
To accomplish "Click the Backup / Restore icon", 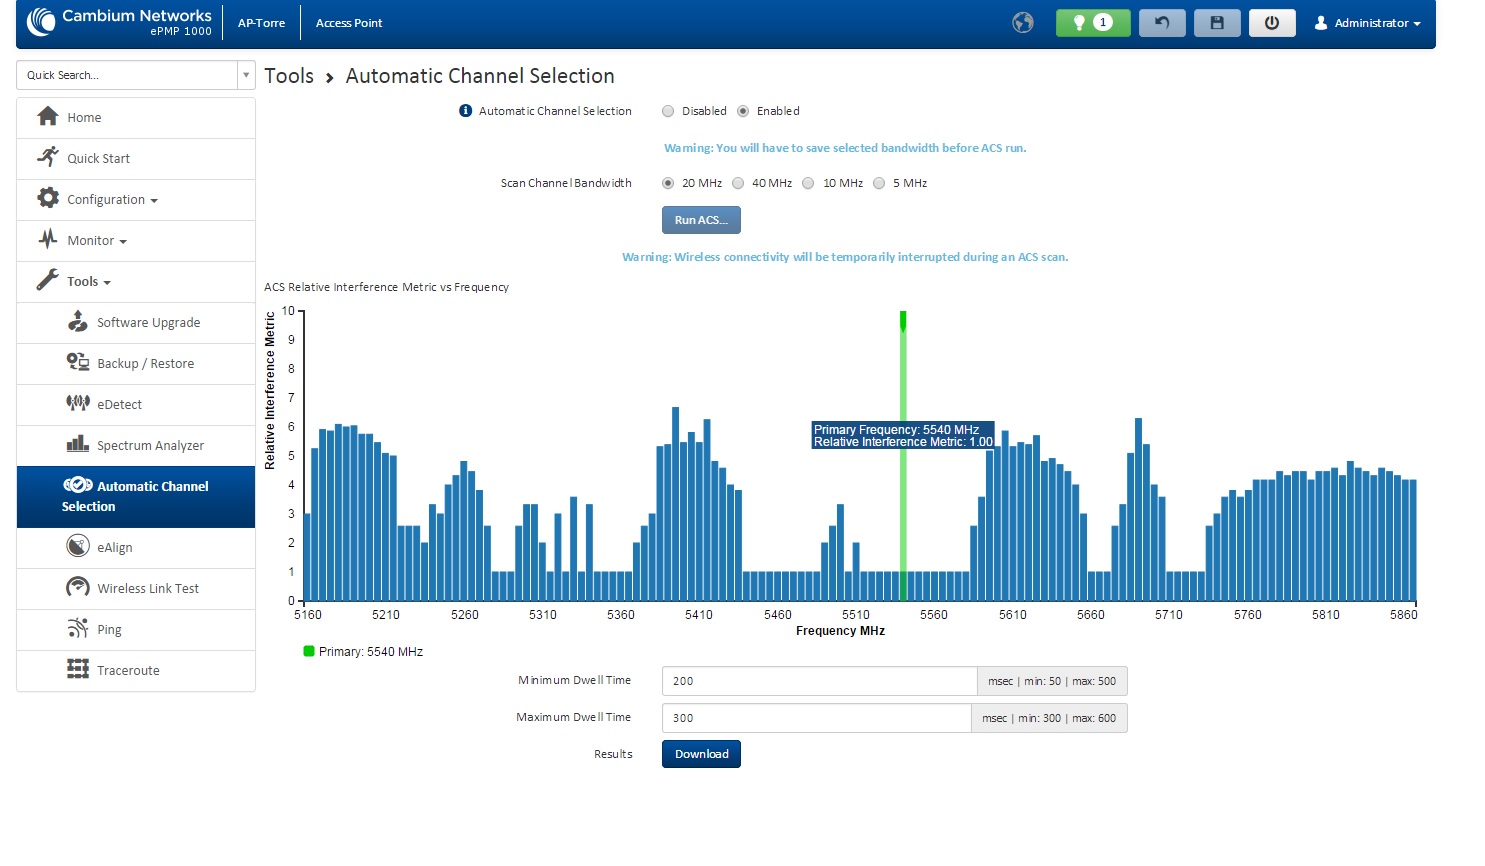I will [x=78, y=362].
